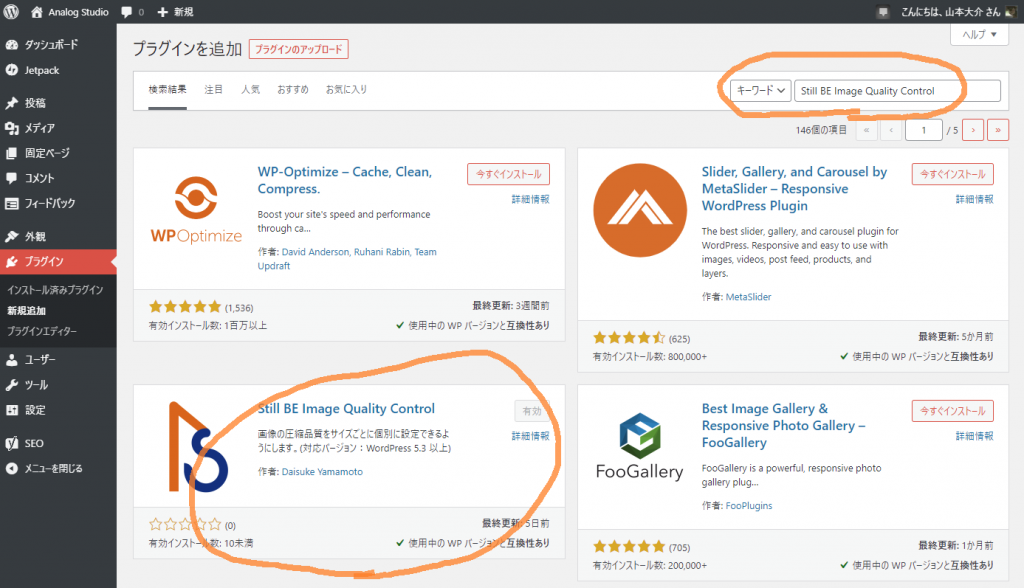Open プラグインエディター submenu item
The image size is (1024, 588).
point(42,331)
